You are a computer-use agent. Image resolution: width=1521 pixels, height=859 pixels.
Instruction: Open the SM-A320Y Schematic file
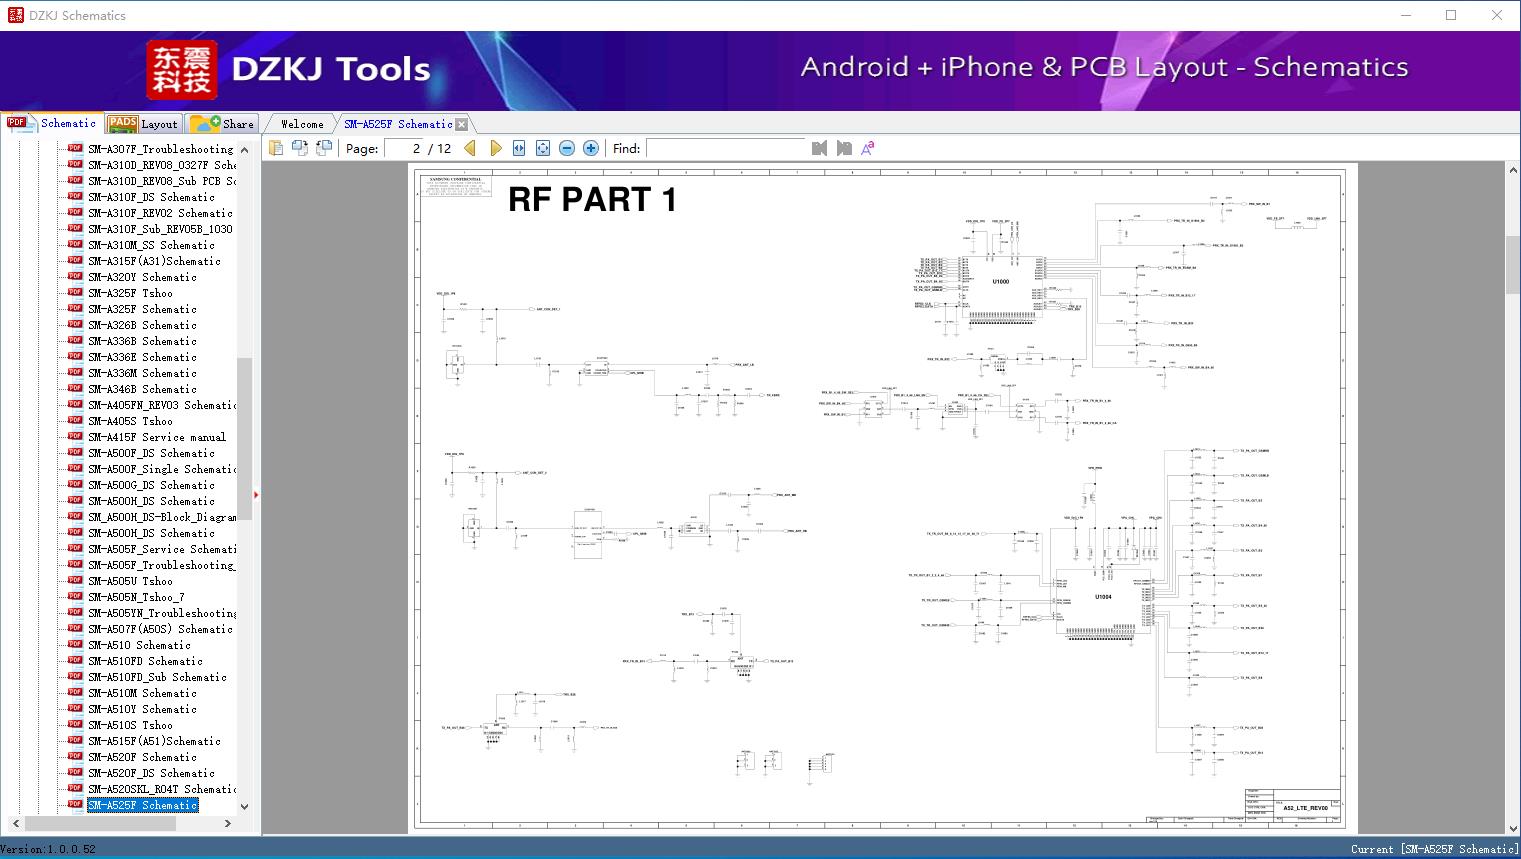coord(142,277)
